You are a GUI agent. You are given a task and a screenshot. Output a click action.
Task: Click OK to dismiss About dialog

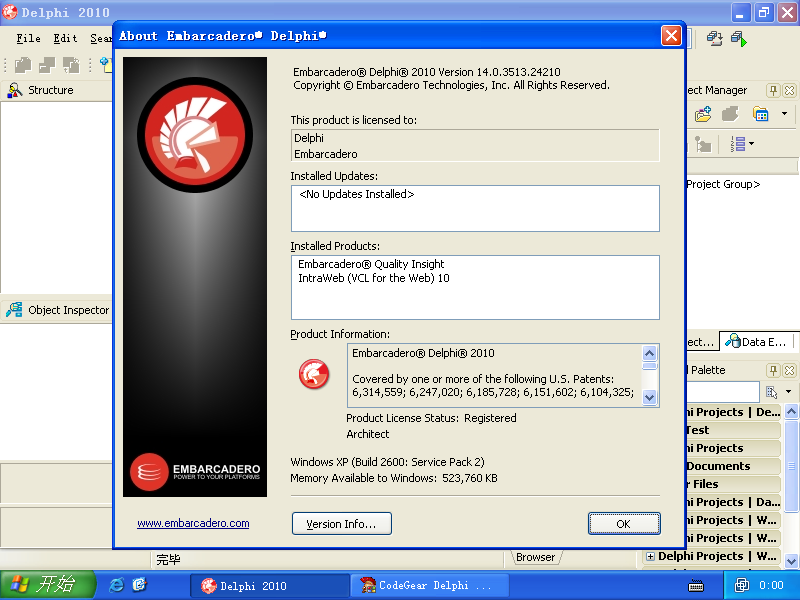(x=623, y=524)
